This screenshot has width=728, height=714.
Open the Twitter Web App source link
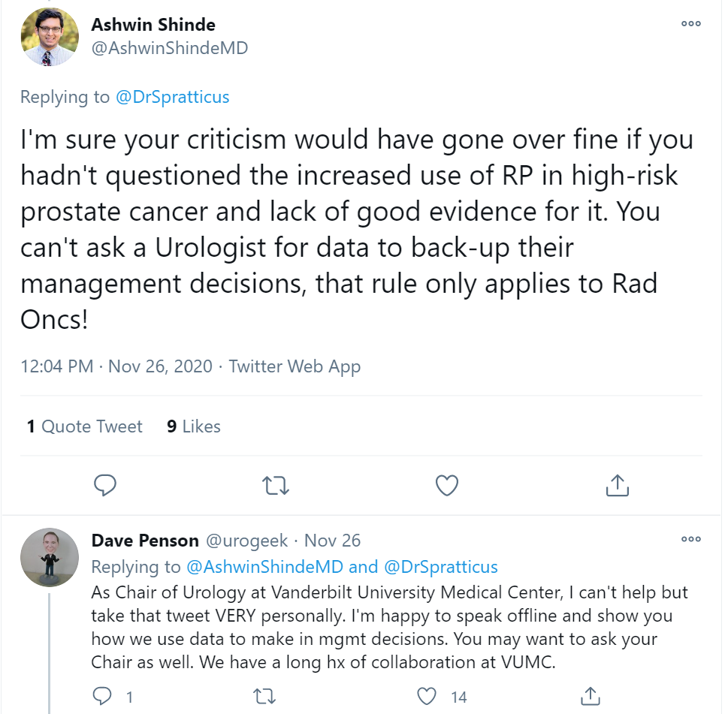point(295,366)
